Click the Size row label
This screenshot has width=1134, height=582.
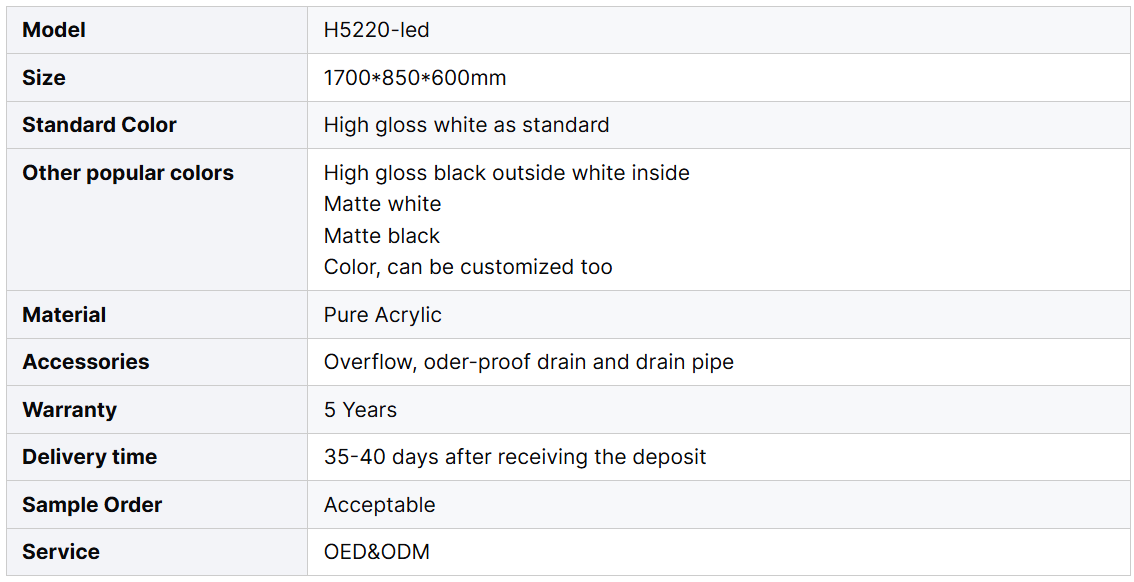(44, 77)
